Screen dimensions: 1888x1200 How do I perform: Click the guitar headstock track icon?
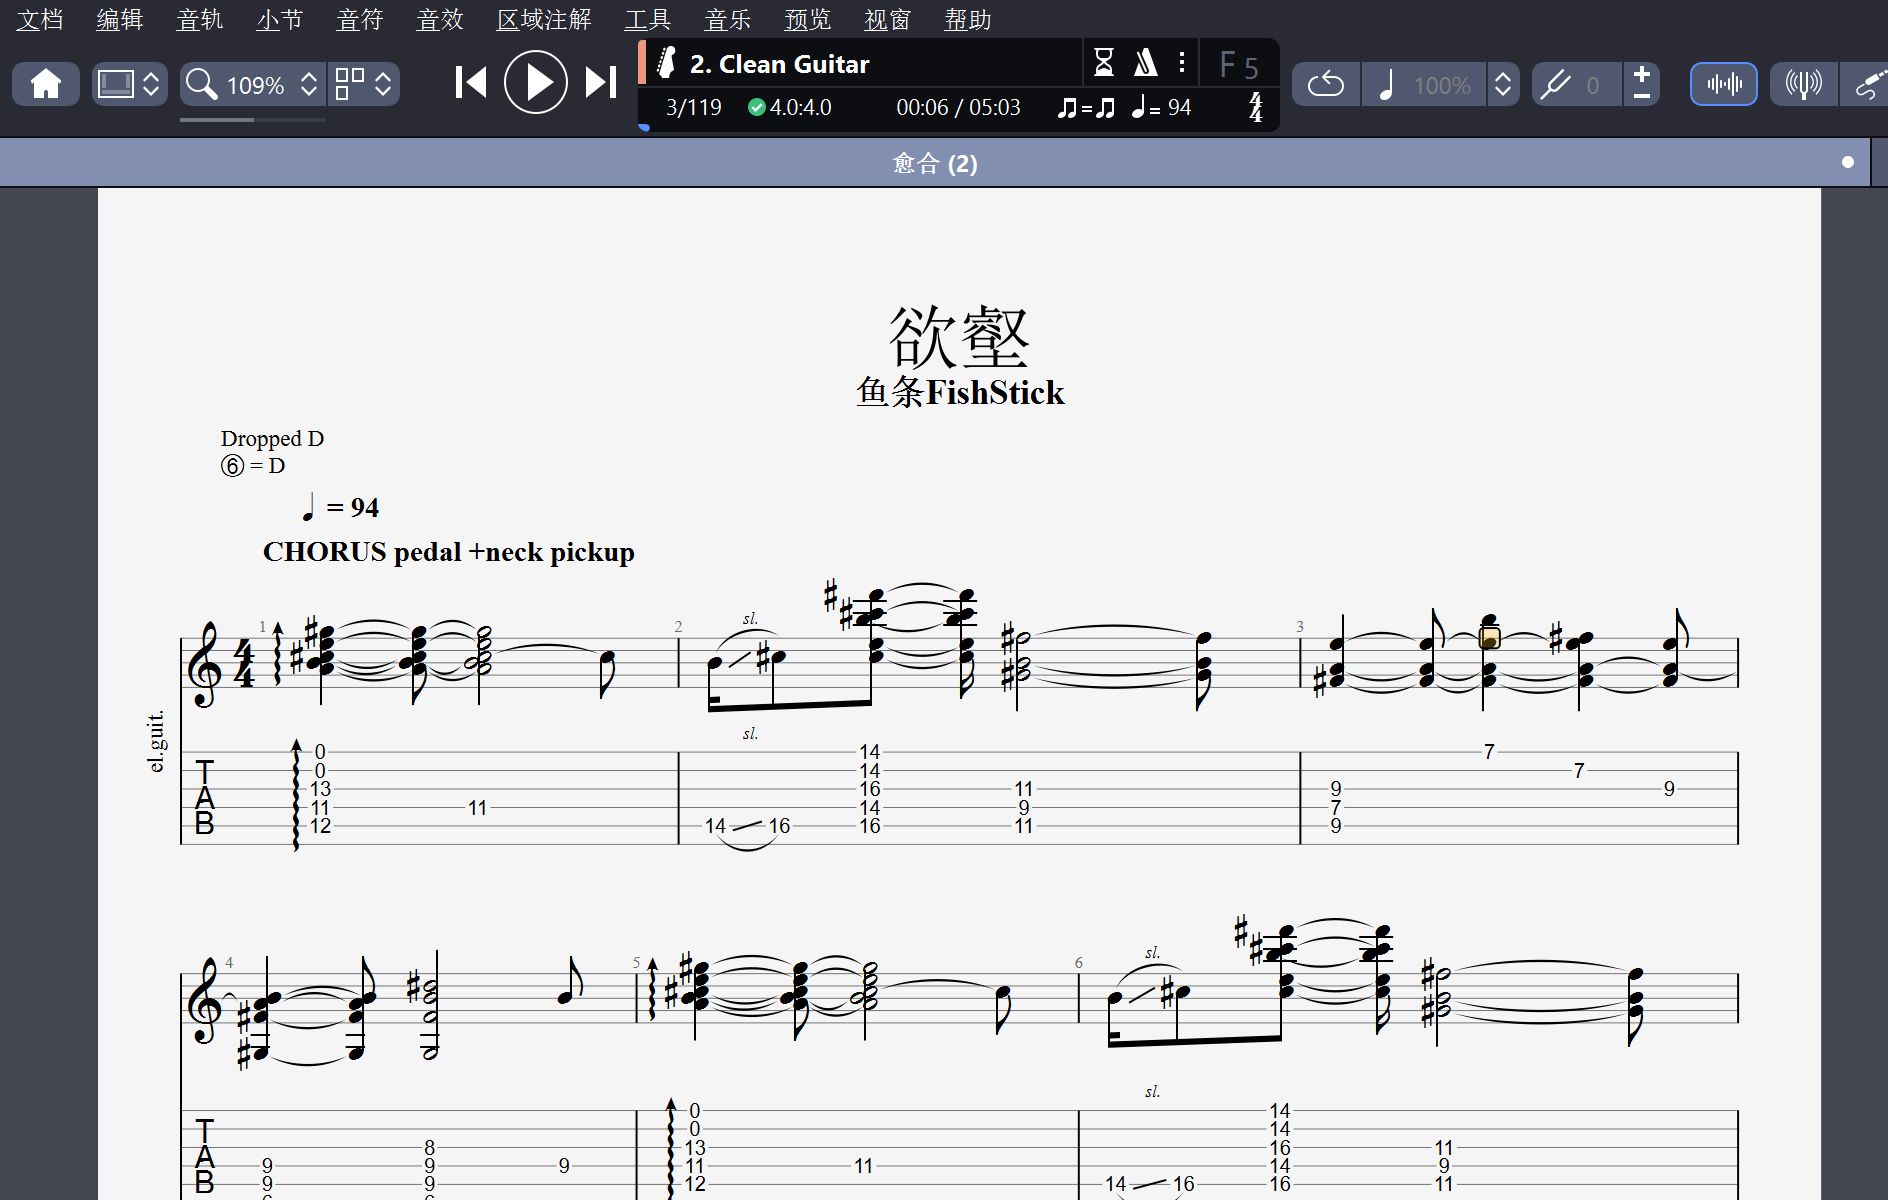(x=666, y=63)
